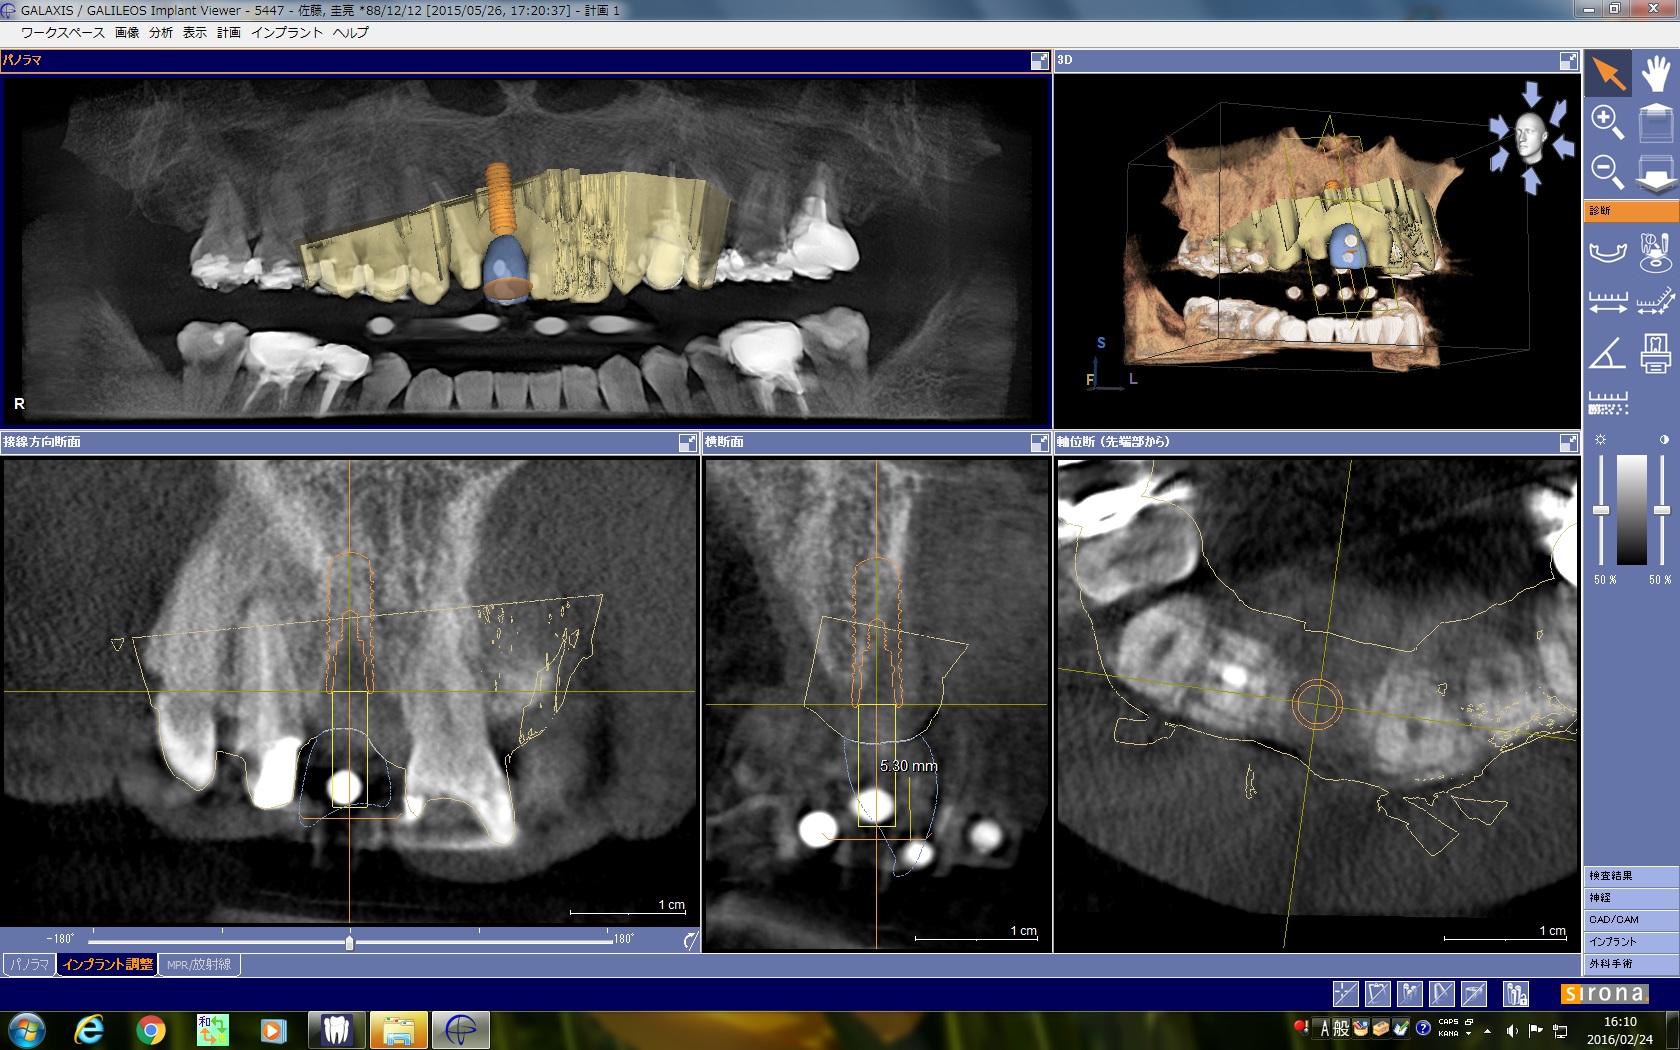This screenshot has height=1050, width=1680.
Task: Open File Explorer from taskbar
Action: pyautogui.click(x=399, y=1030)
